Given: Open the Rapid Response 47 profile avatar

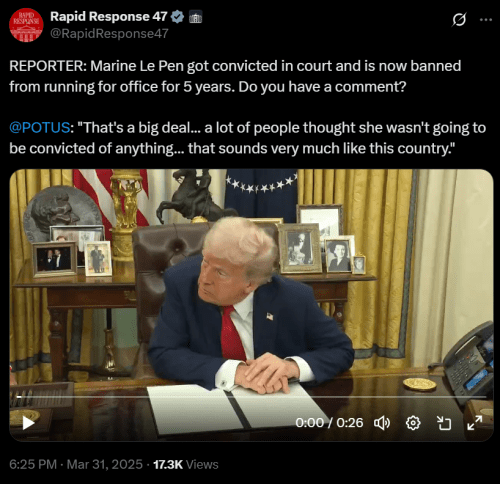Looking at the screenshot, I should pyautogui.click(x=26, y=25).
